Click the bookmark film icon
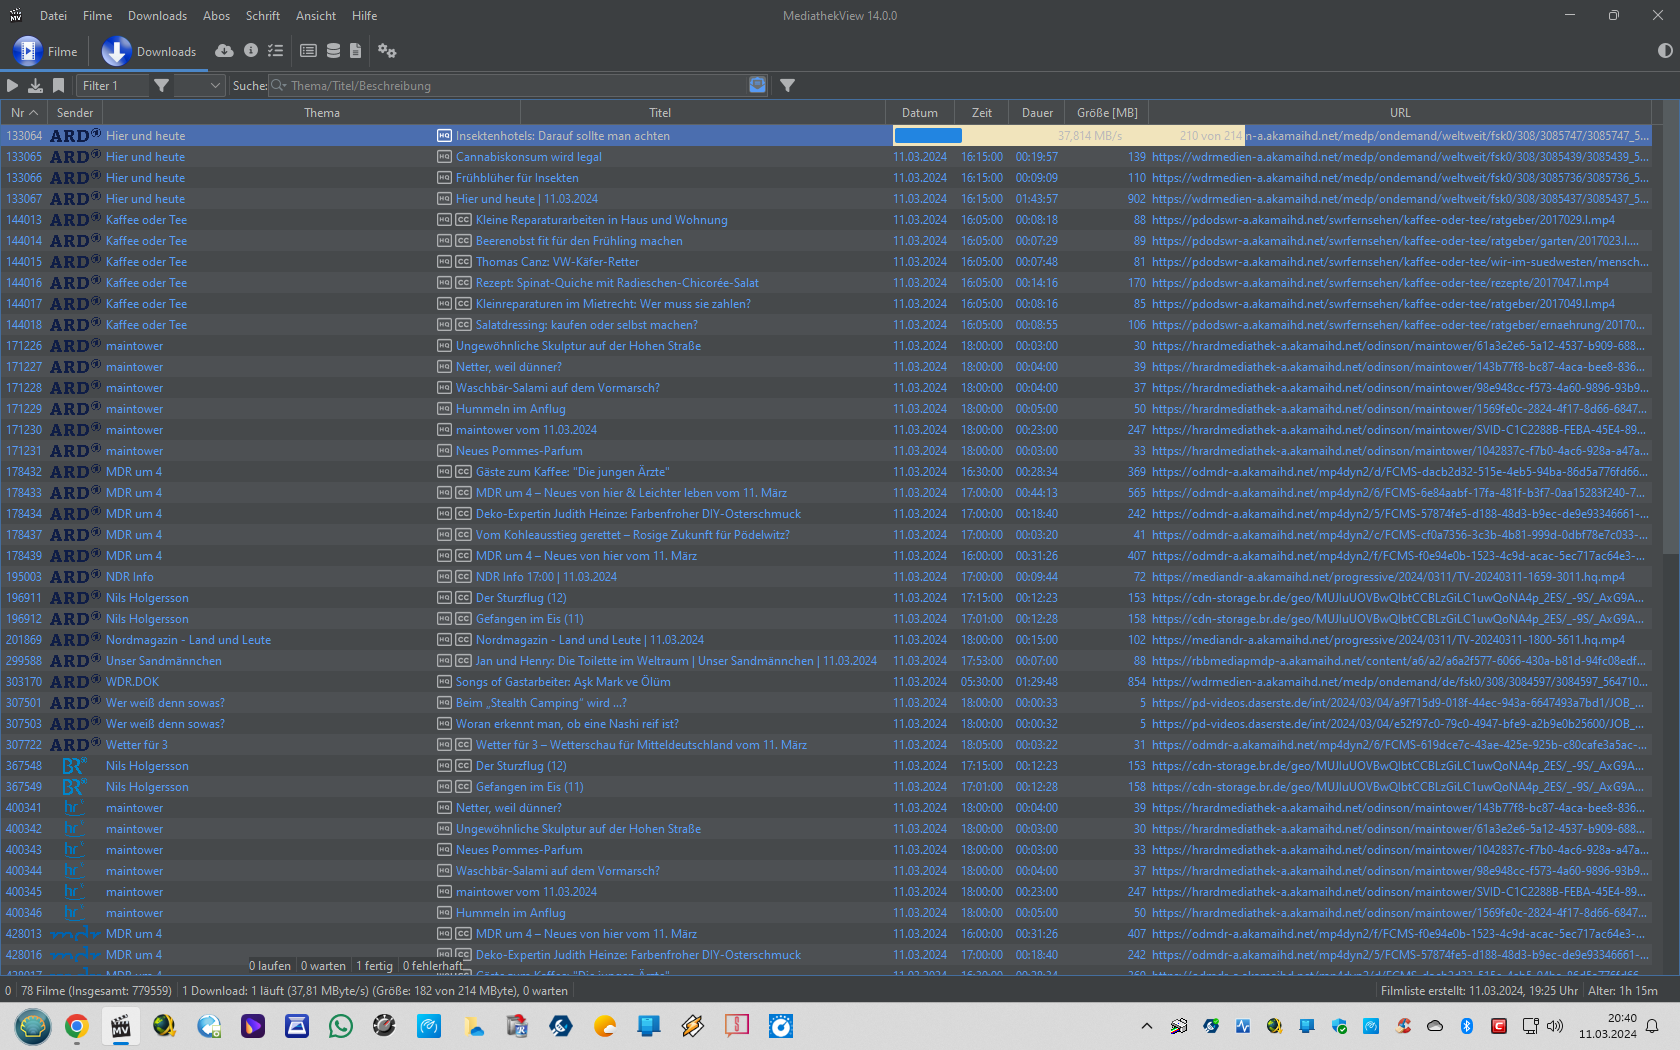The image size is (1680, 1050). click(58, 86)
